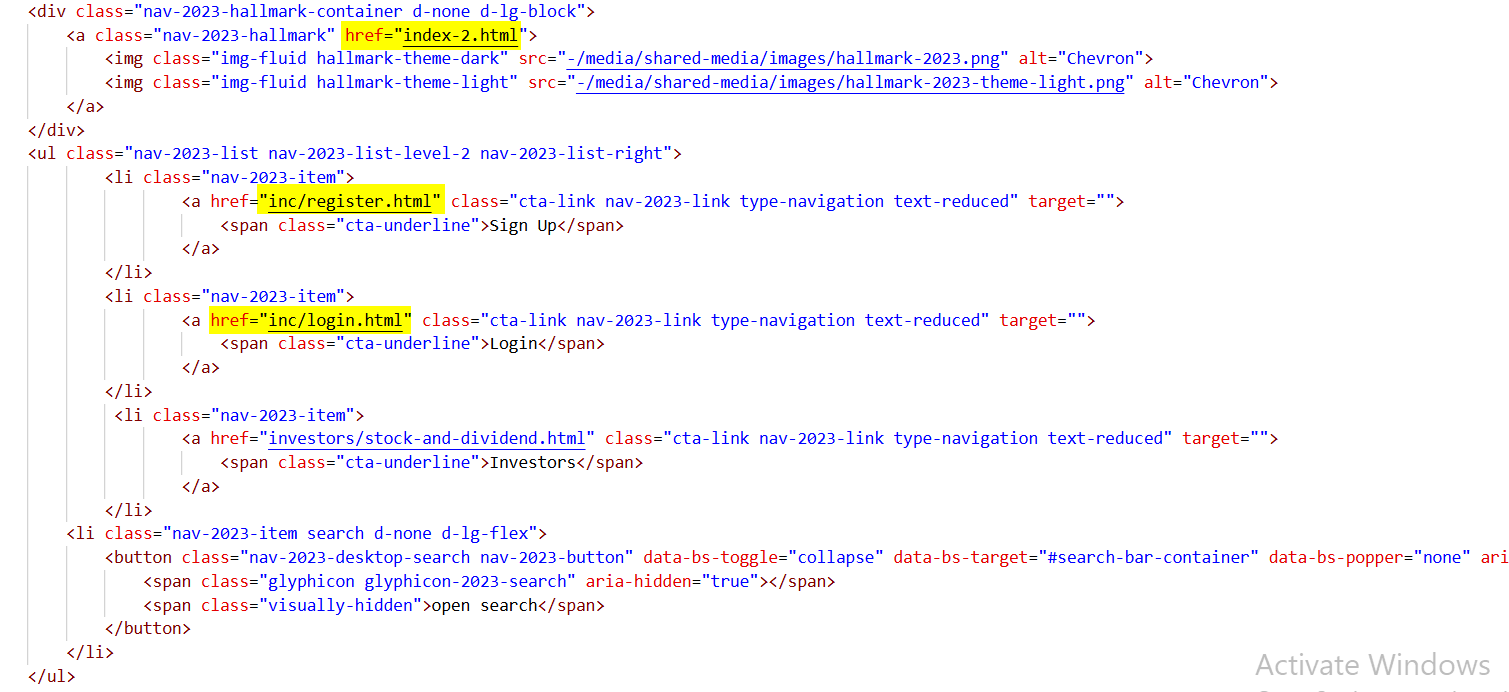The height and width of the screenshot is (692, 1509).
Task: Click the '#search-bar-container' target value
Action: point(1148,557)
